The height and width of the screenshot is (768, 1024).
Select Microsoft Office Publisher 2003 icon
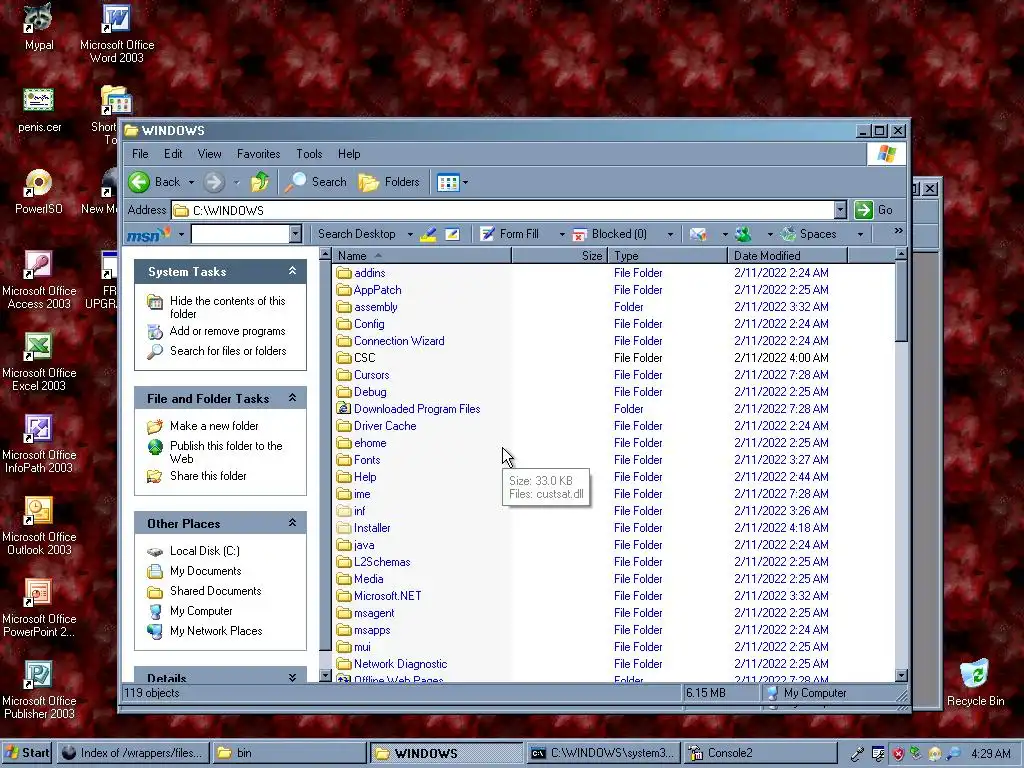click(x=39, y=690)
